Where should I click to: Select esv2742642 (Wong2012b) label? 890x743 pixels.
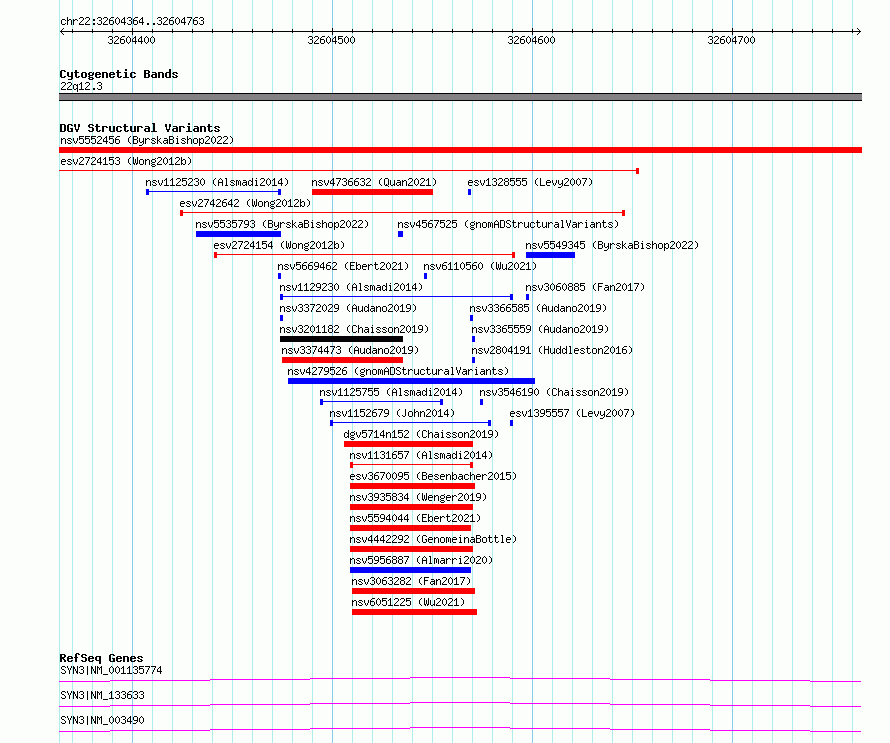click(x=245, y=203)
